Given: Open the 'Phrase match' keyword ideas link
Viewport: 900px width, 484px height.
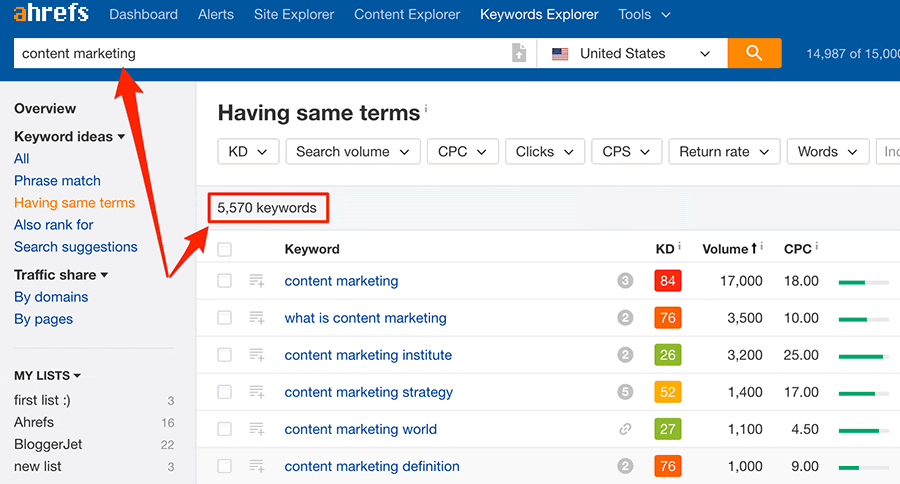Looking at the screenshot, I should click(57, 181).
